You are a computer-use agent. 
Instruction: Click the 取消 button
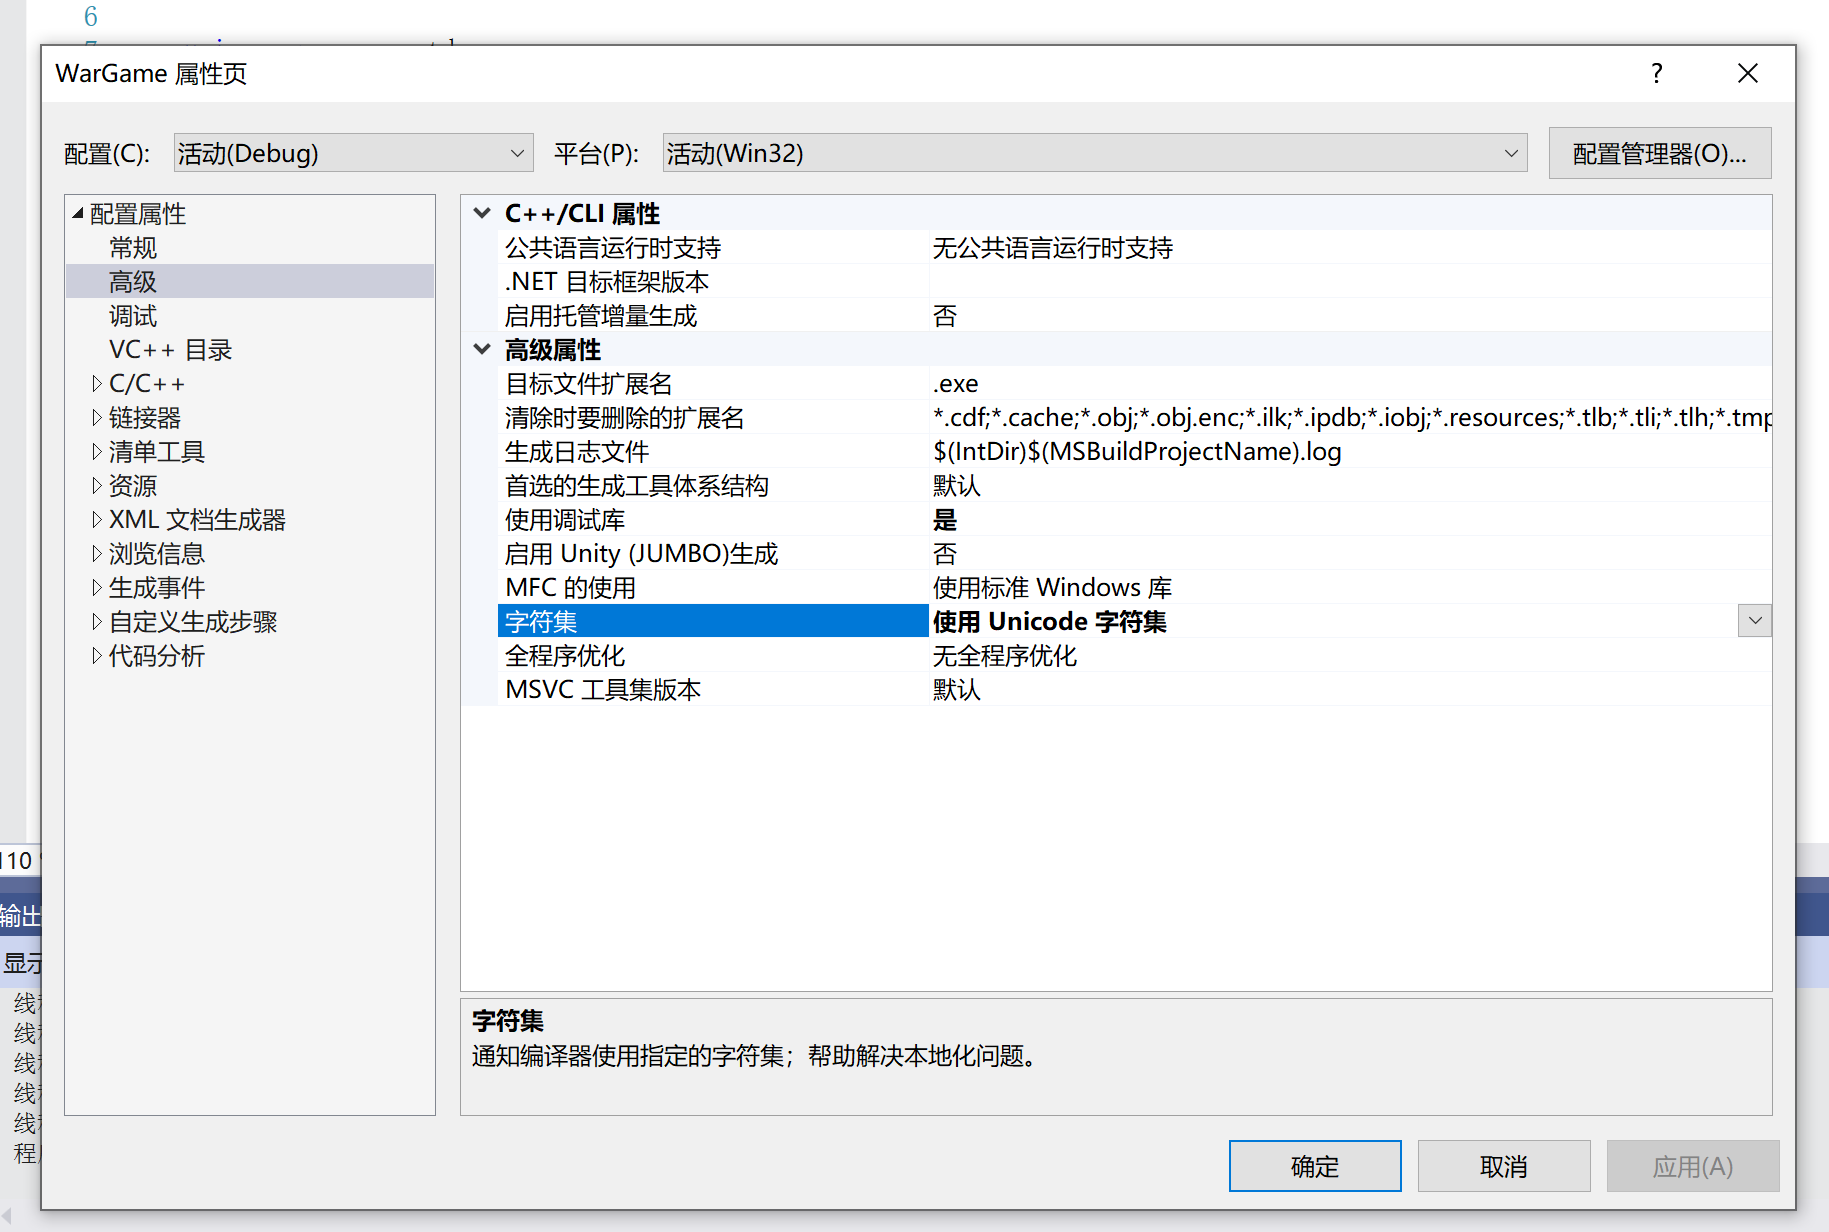1504,1165
